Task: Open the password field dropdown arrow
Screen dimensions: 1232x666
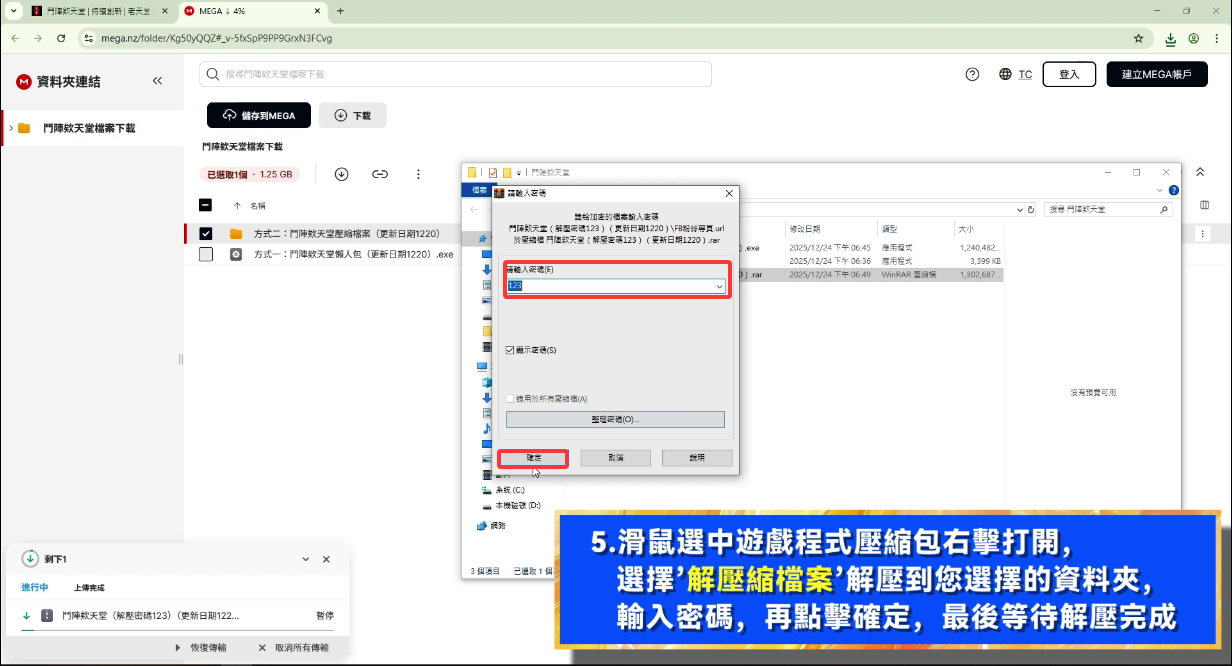Action: pyautogui.click(x=719, y=286)
